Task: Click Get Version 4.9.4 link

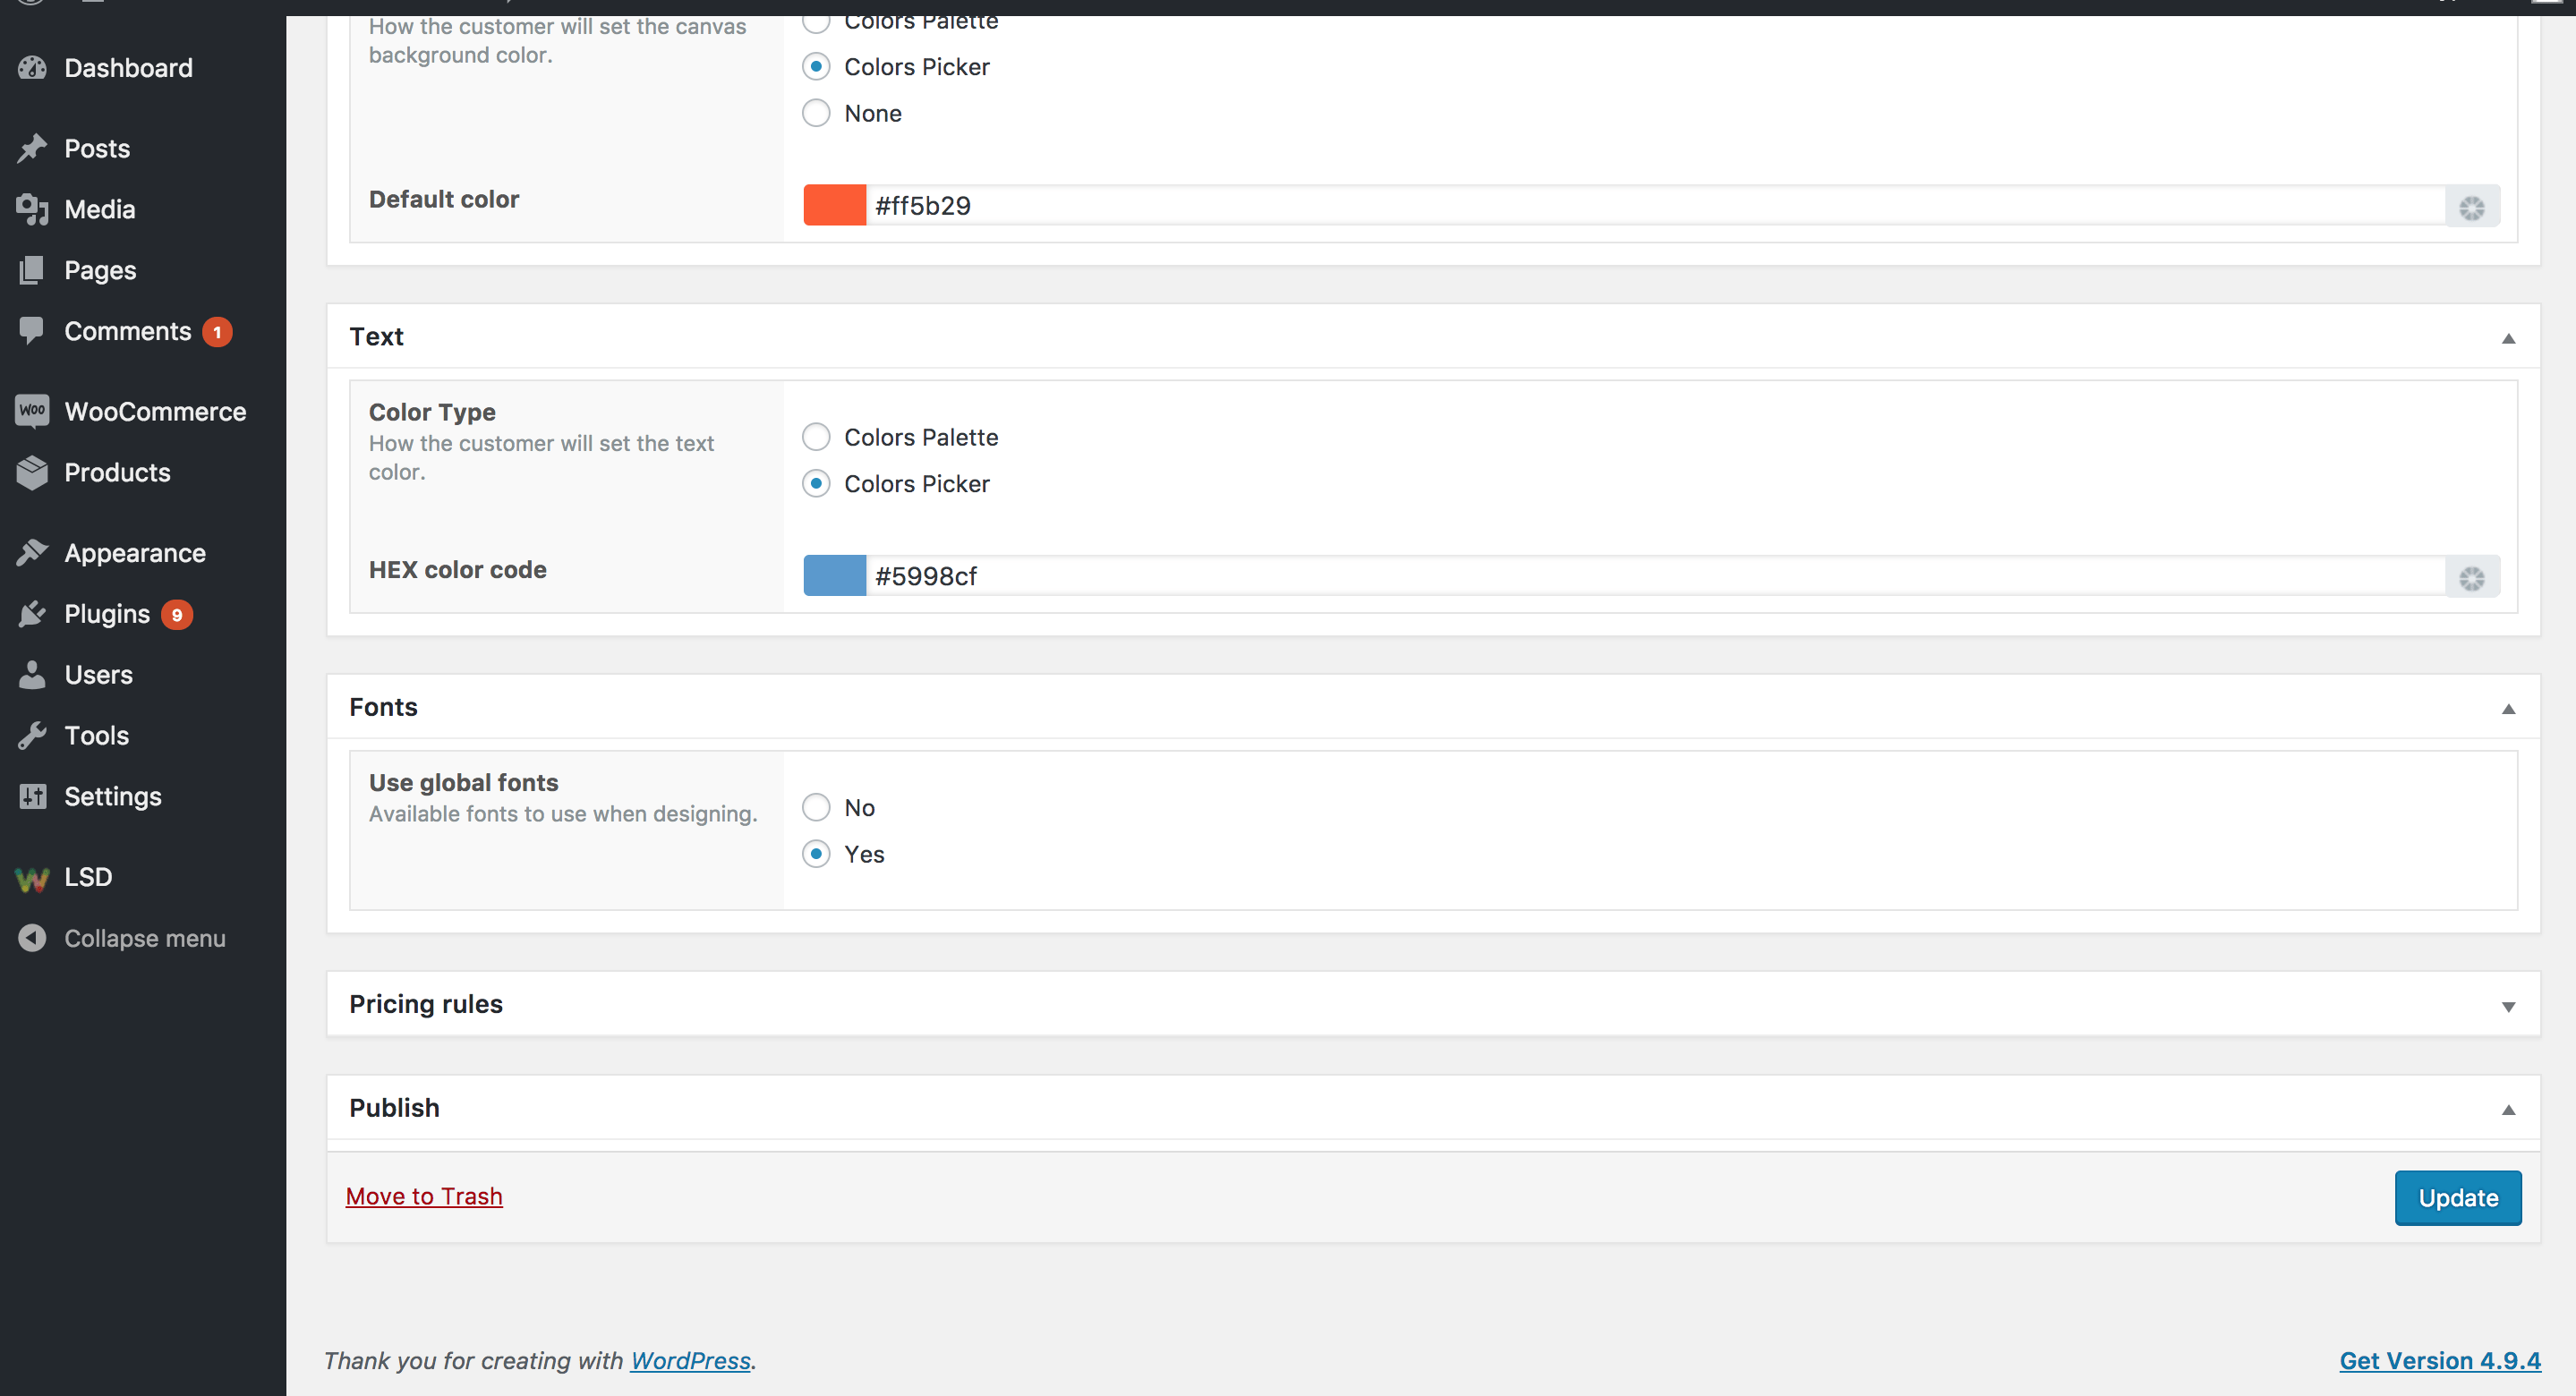Action: point(2440,1360)
